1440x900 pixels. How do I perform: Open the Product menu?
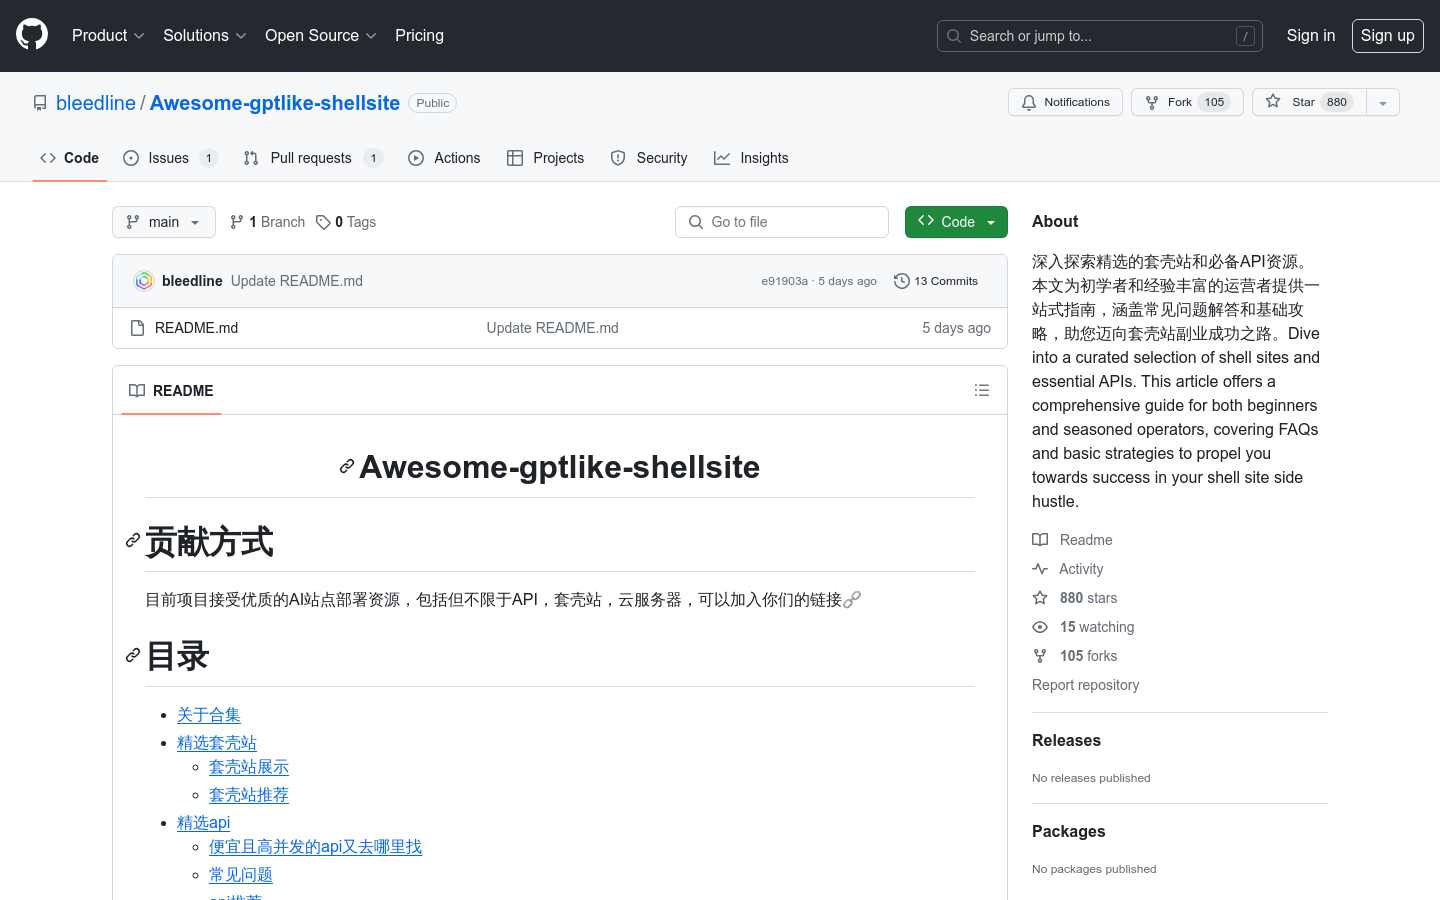(108, 35)
